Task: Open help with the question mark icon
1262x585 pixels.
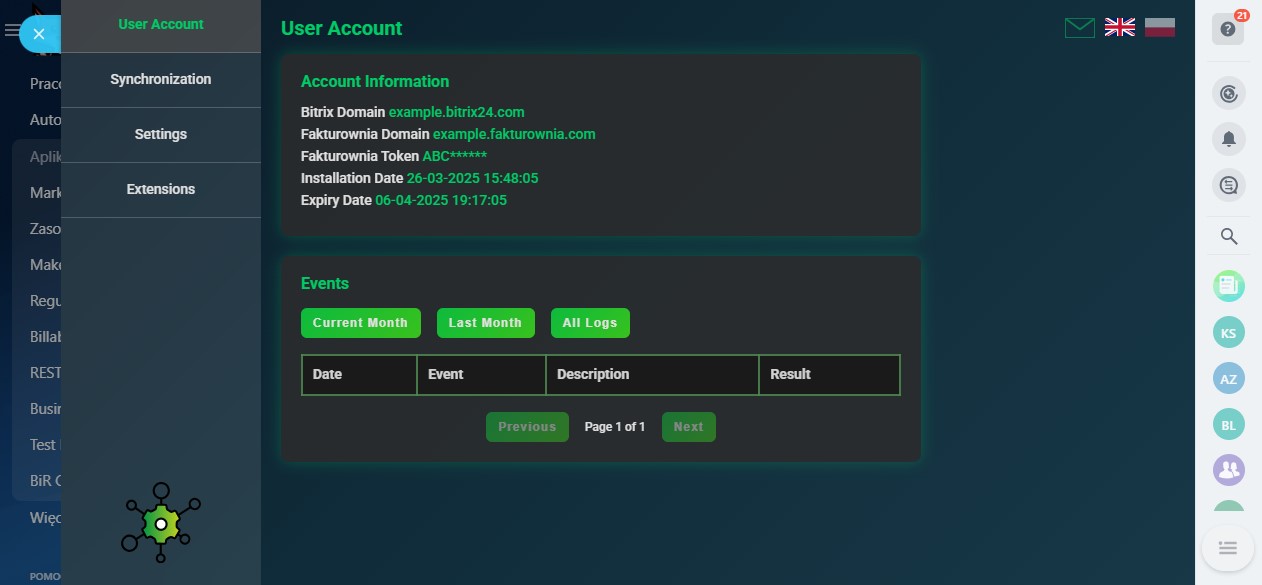Action: coord(1228,29)
